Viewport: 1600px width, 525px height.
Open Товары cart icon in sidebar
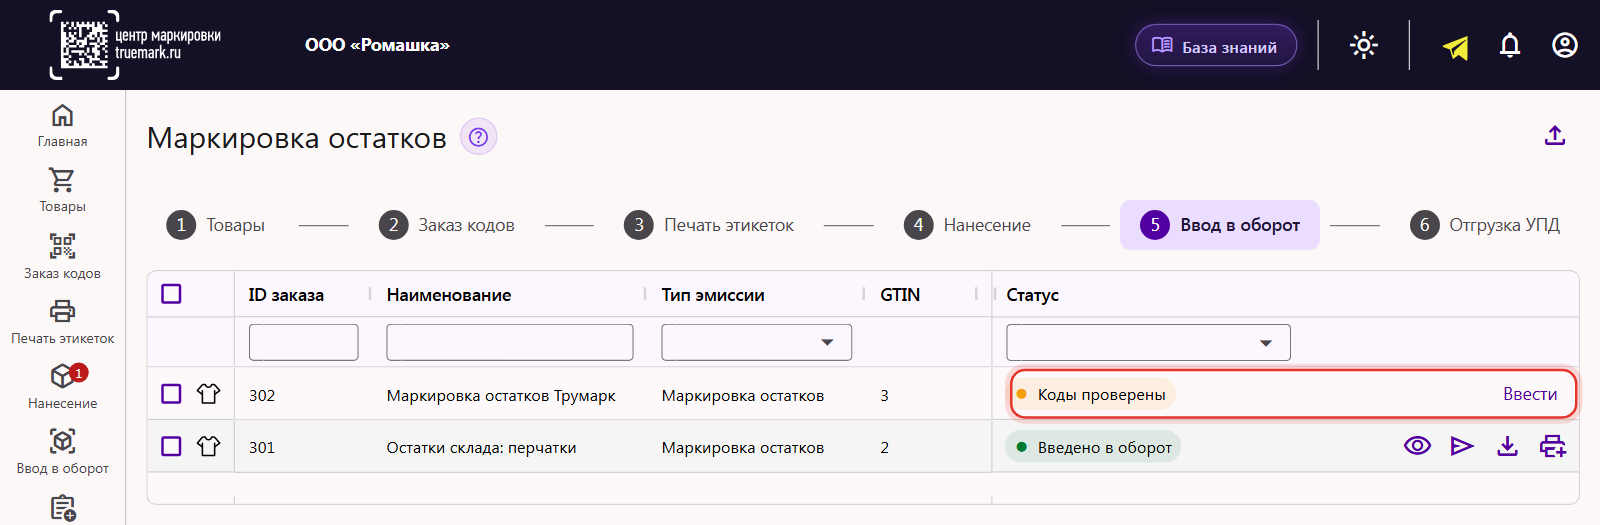62,190
